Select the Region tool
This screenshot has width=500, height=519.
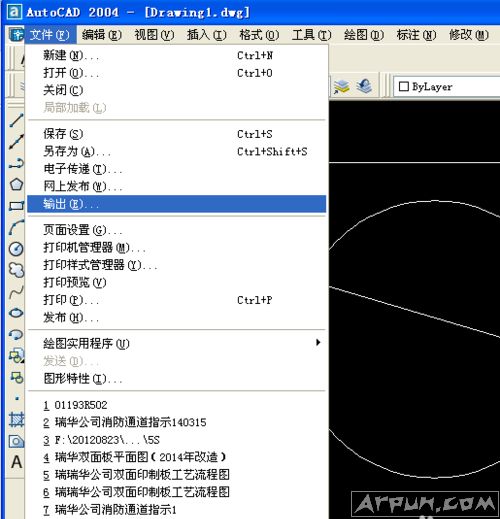pos(16,441)
